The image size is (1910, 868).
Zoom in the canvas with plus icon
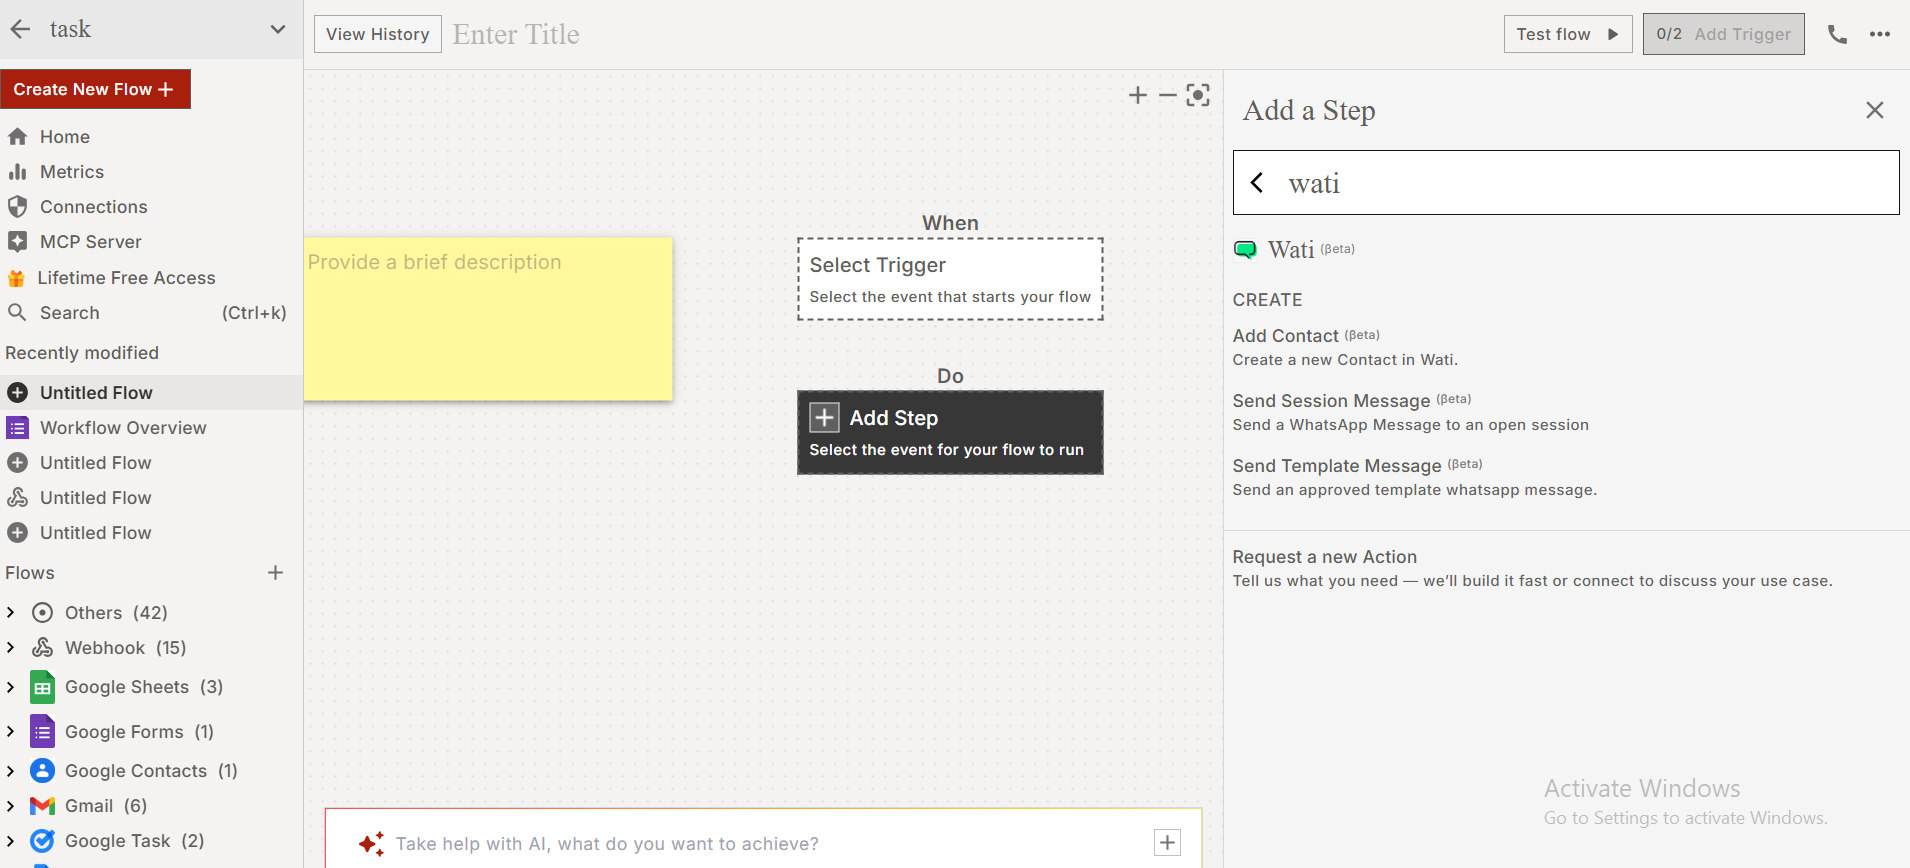pos(1138,95)
